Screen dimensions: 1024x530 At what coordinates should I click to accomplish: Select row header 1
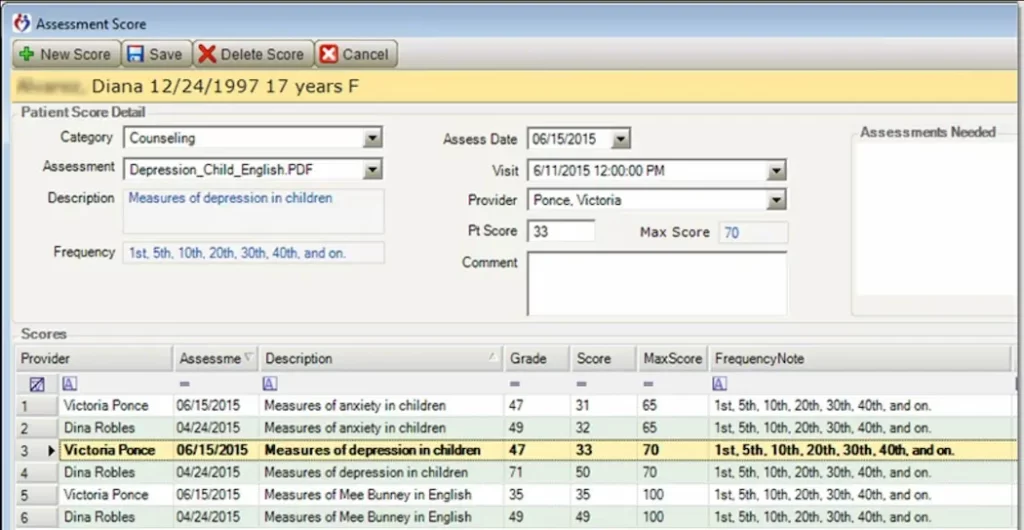37,406
